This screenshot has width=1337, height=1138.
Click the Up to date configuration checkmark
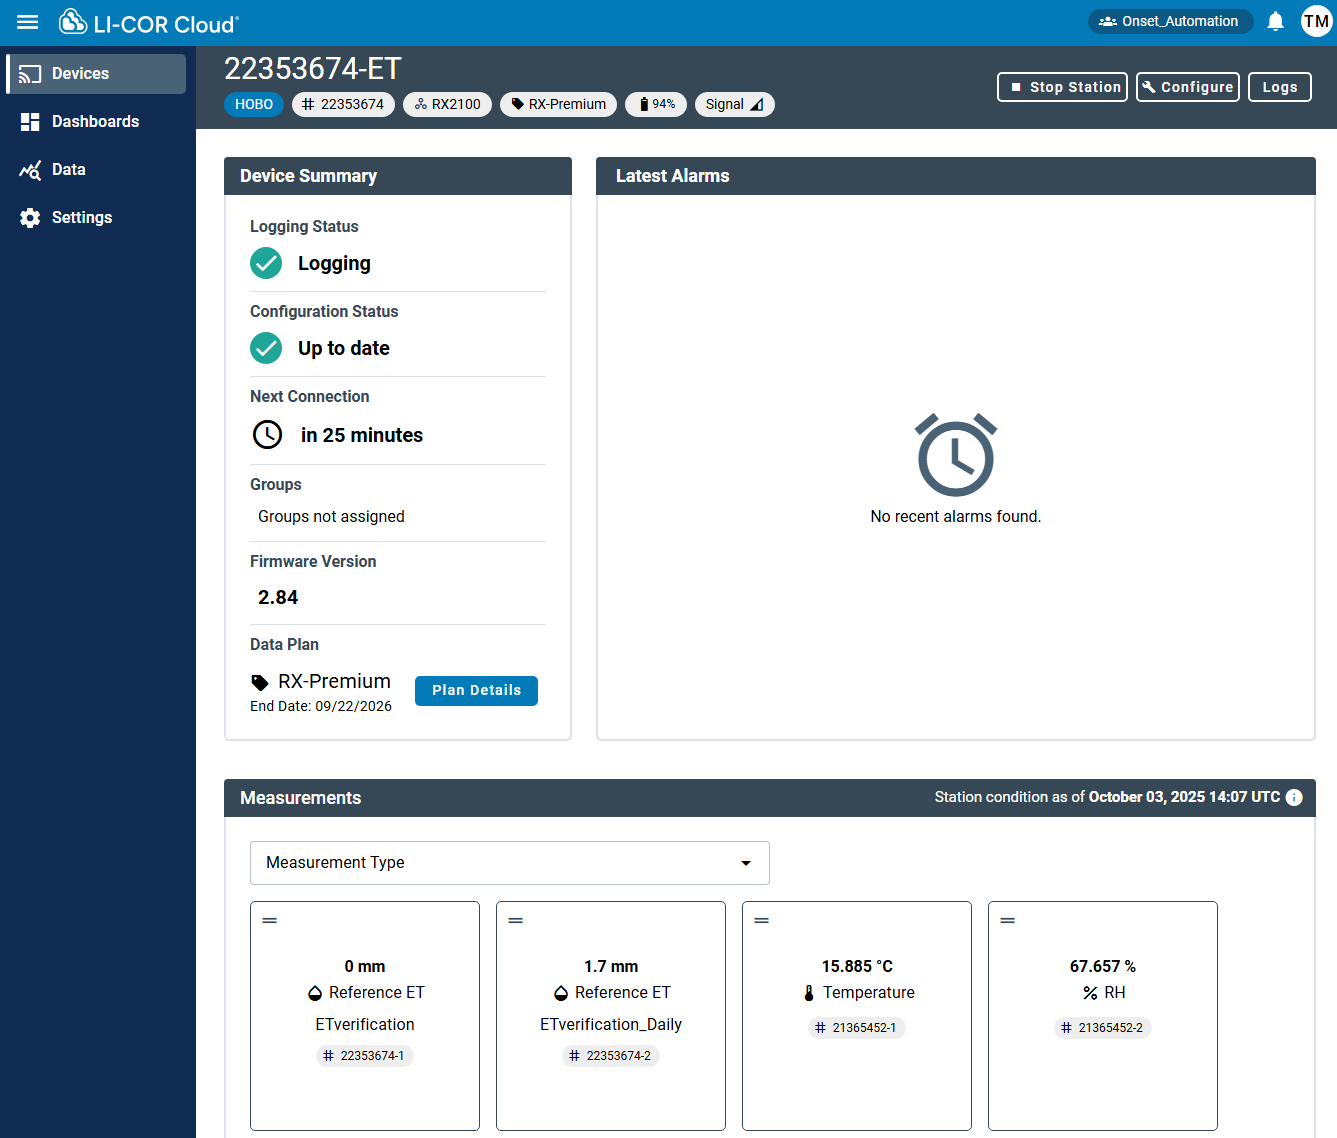point(266,348)
